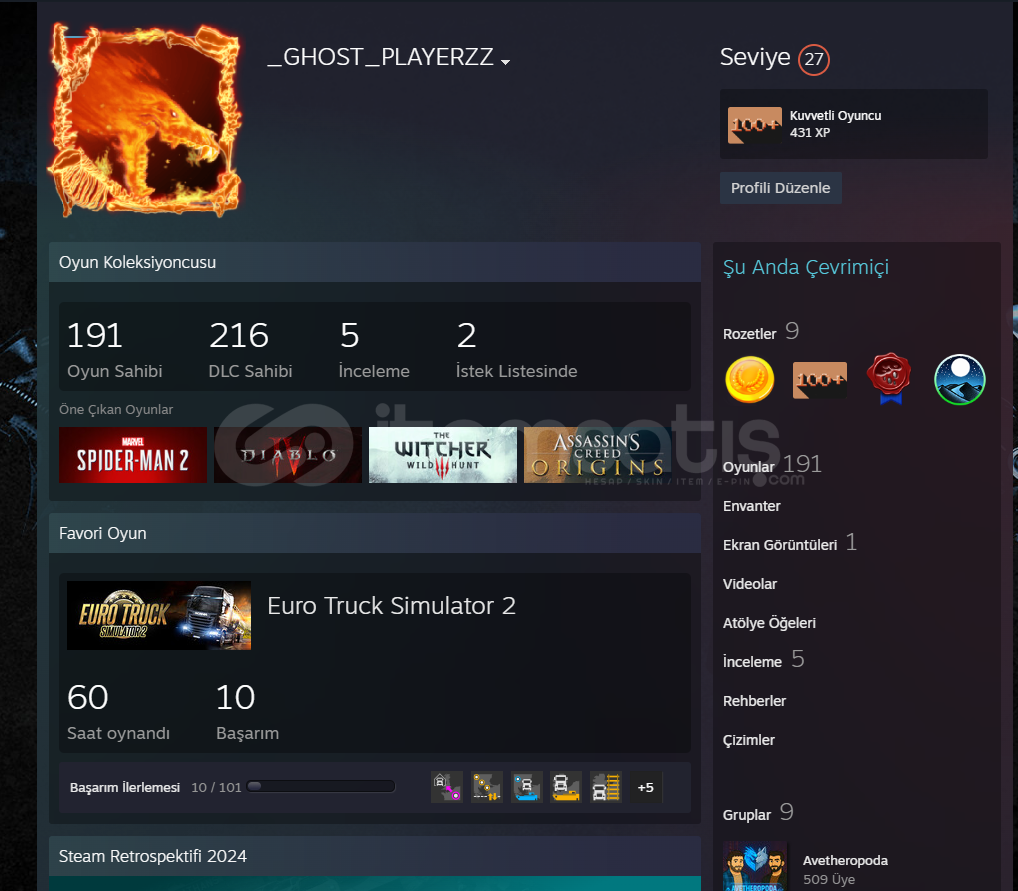The height and width of the screenshot is (891, 1018).
Task: Click the _GHOST_PLAYERZZ profile name
Action: click(380, 57)
